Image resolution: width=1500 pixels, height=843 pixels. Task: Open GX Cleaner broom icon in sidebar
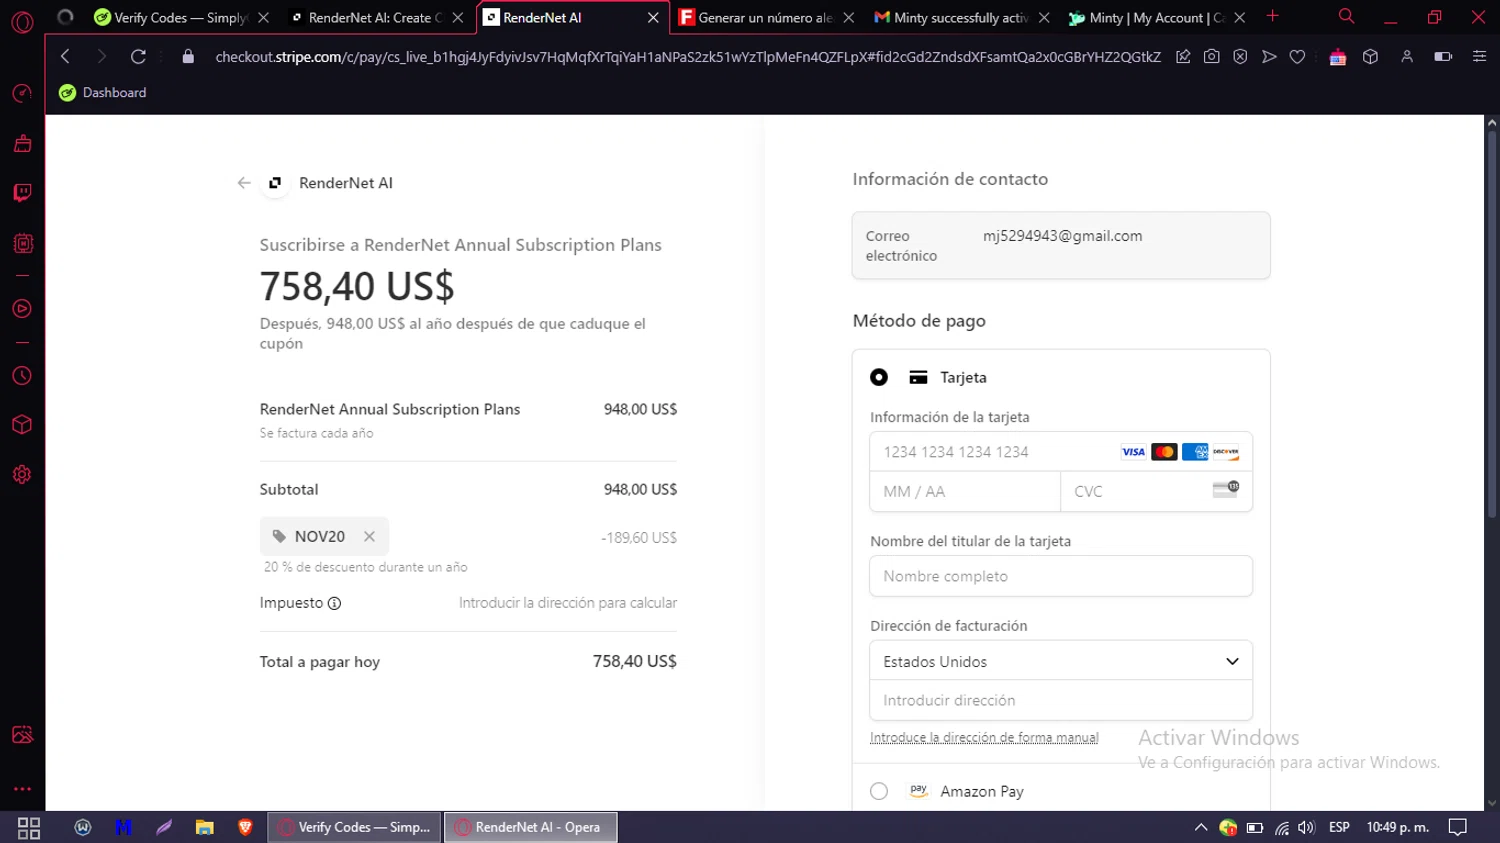tap(22, 144)
